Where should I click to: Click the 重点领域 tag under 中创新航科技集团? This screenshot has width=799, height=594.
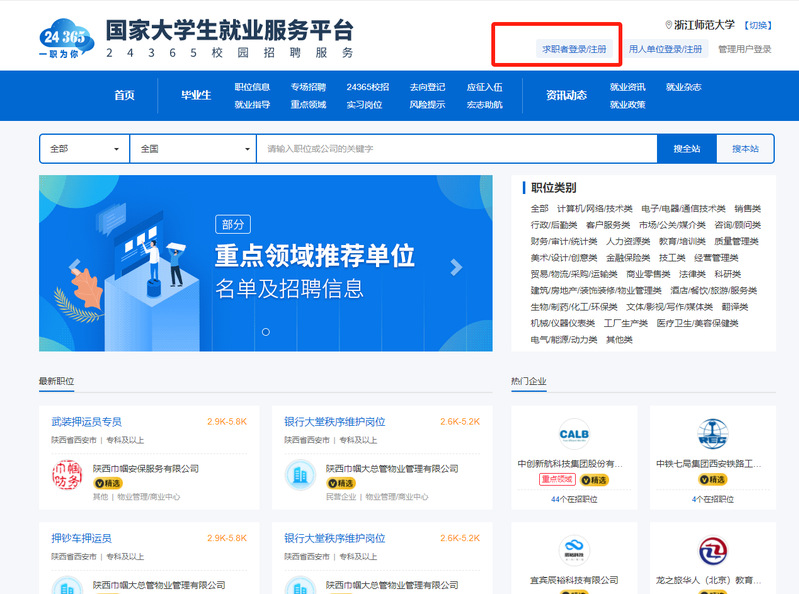click(x=557, y=479)
